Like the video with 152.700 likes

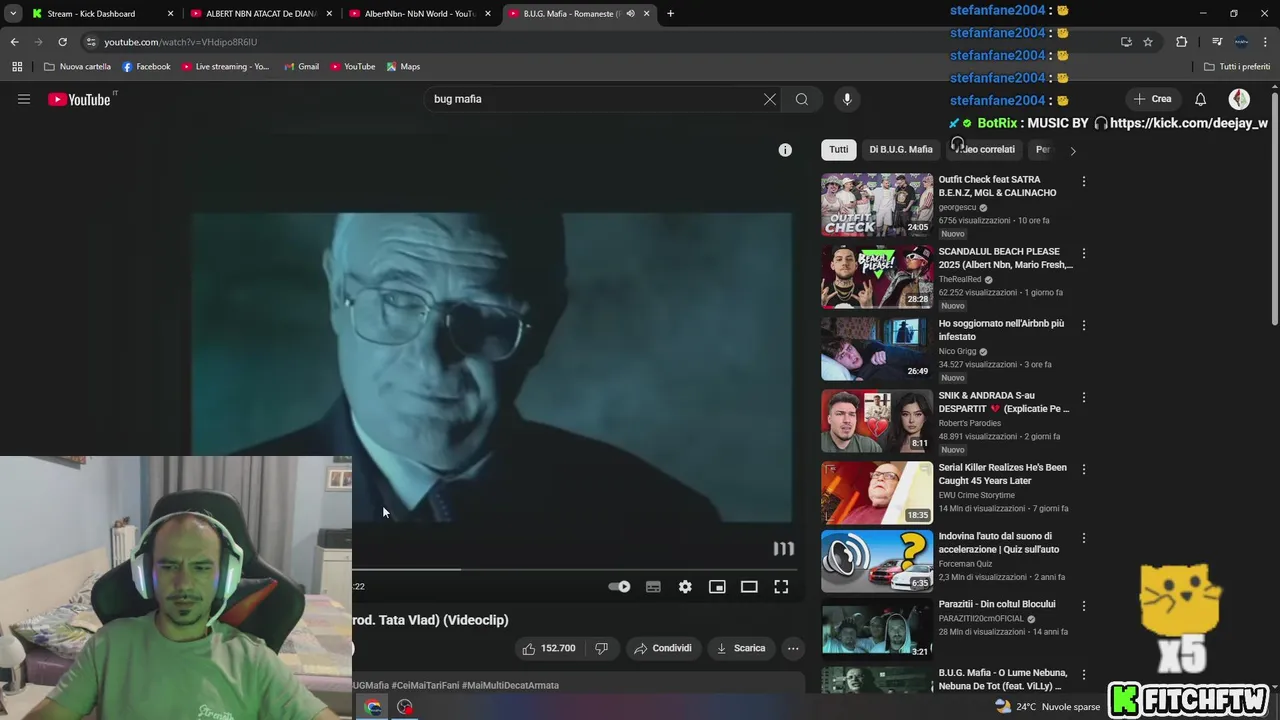pos(549,648)
